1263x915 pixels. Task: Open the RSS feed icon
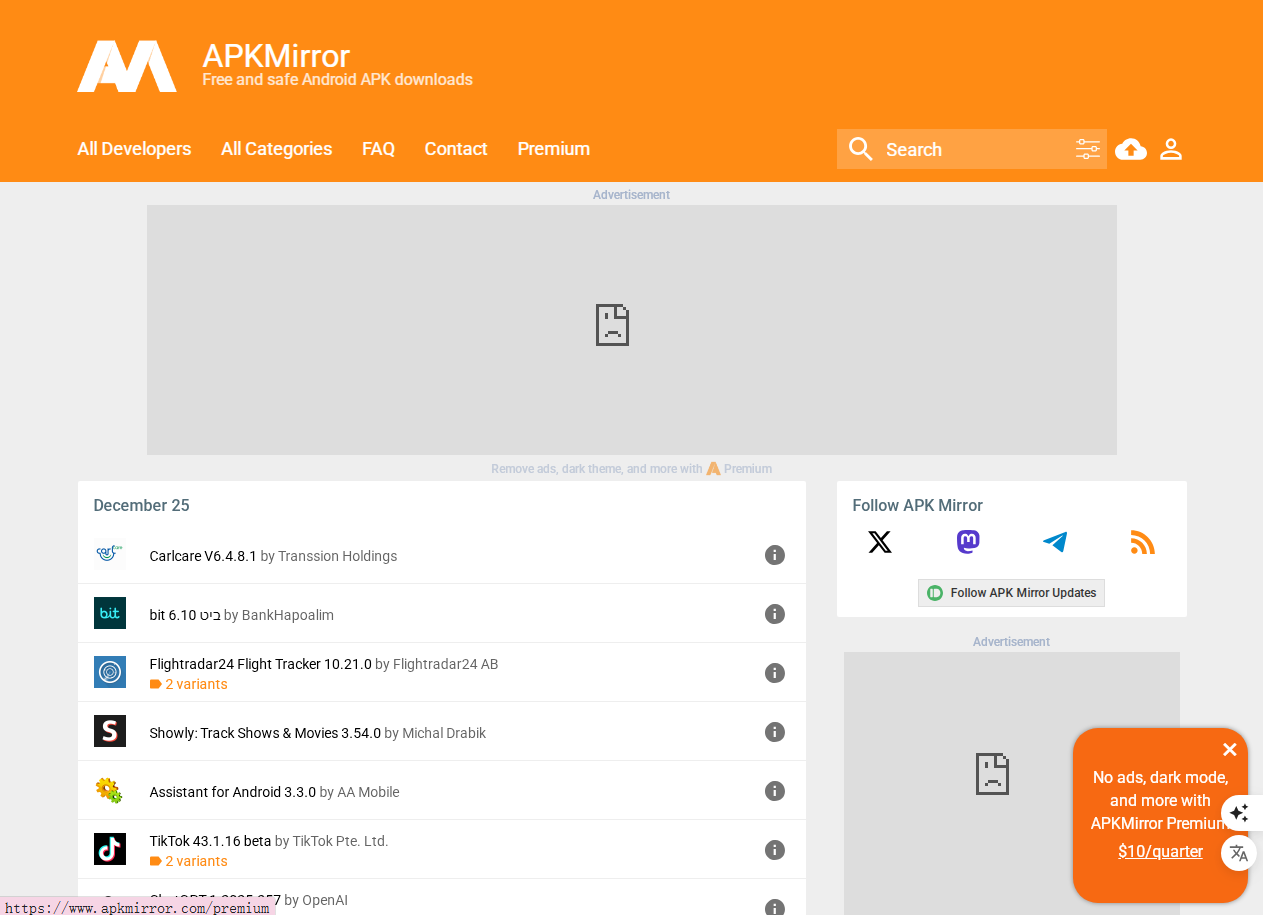click(1142, 542)
